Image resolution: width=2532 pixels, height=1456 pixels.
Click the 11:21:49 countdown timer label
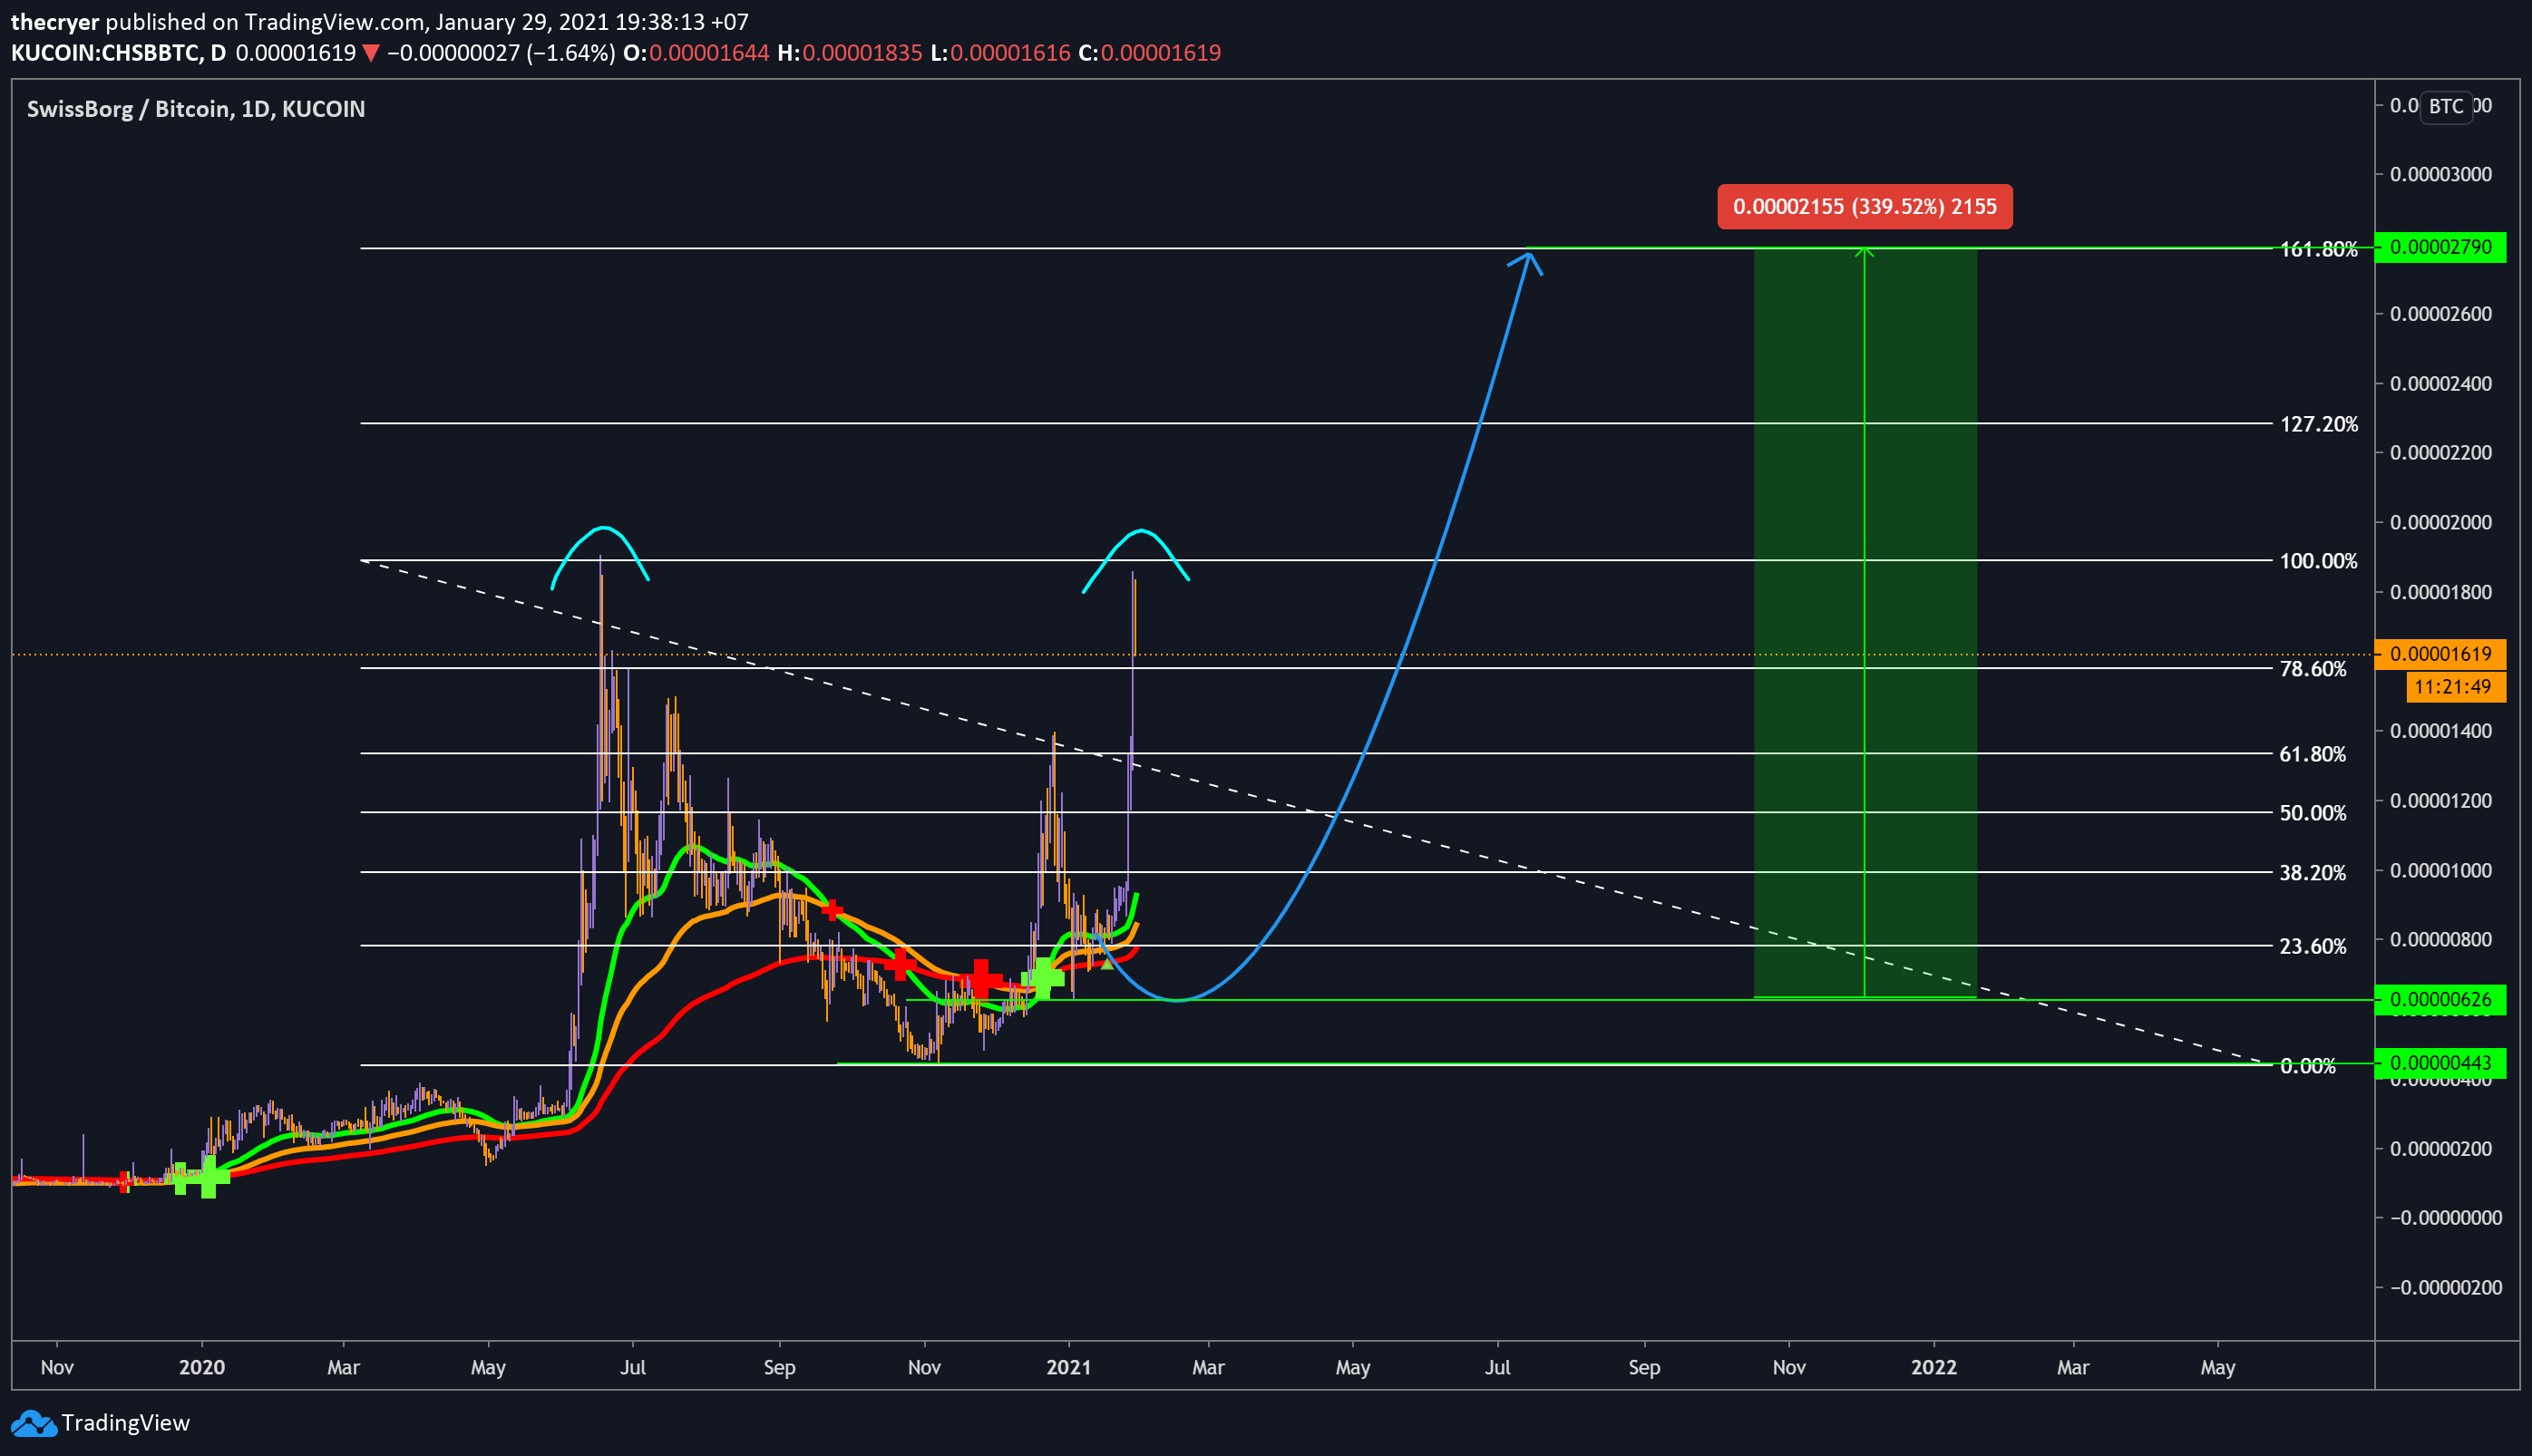click(2455, 687)
